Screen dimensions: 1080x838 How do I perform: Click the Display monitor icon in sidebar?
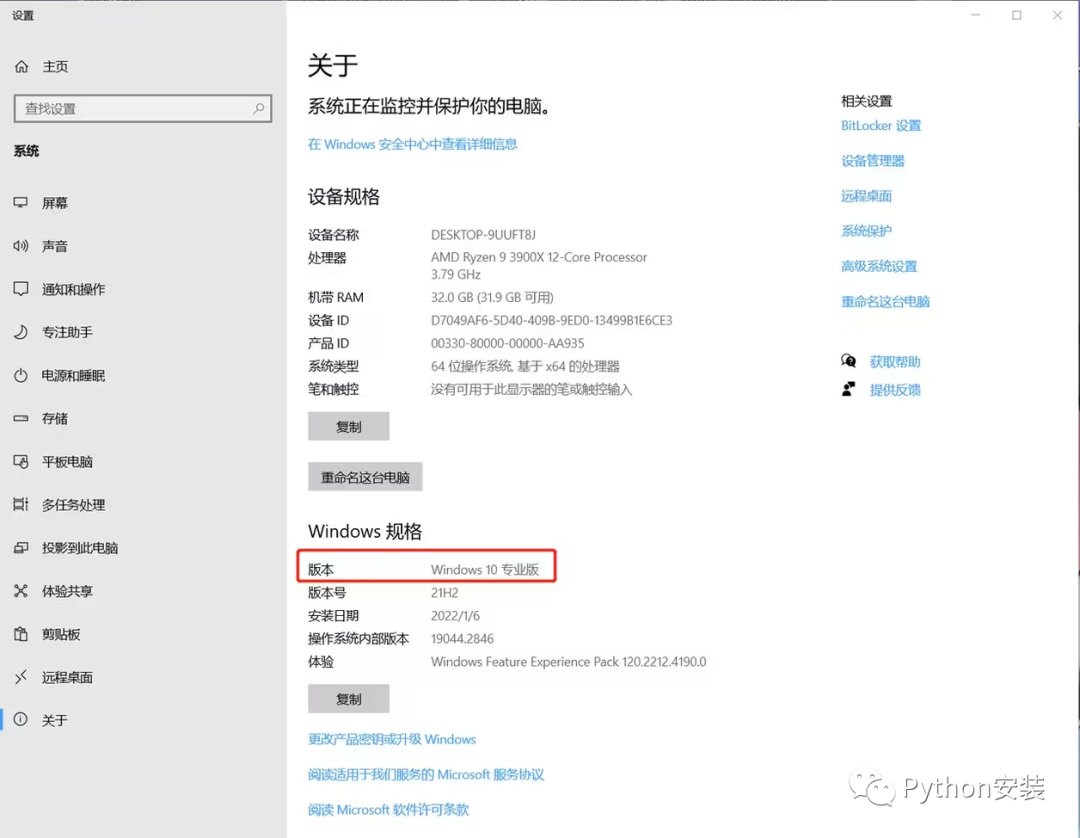(21, 202)
